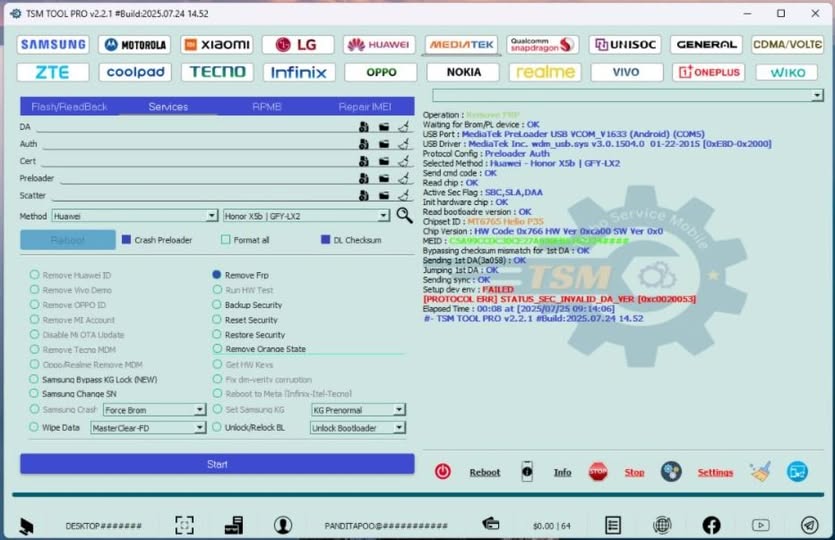Select the Huawei brand logo
The image size is (835, 540).
click(x=380, y=45)
